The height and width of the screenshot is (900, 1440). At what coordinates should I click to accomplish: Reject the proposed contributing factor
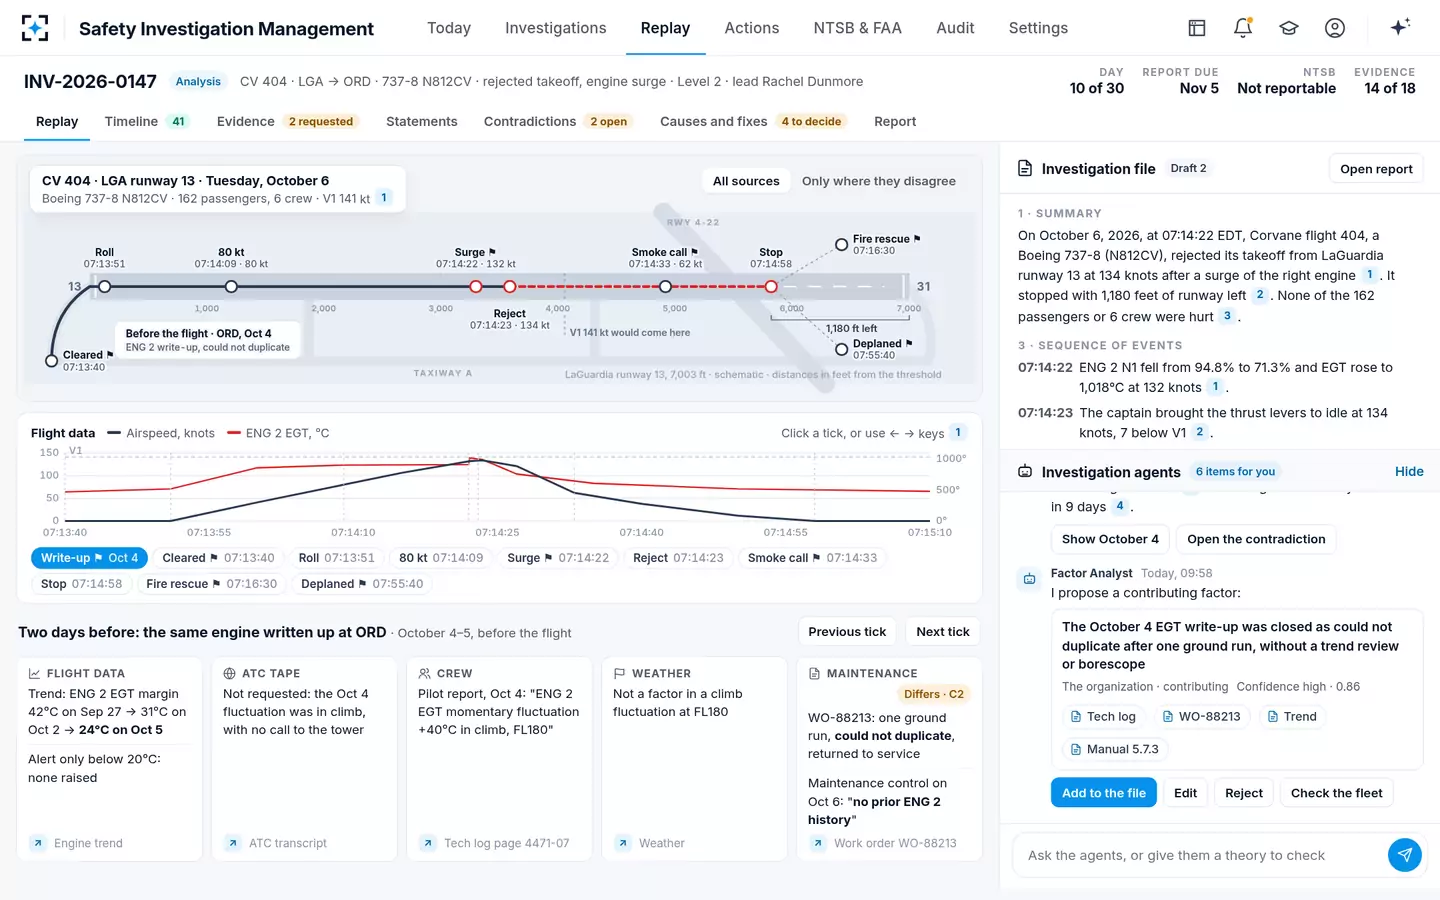point(1244,793)
